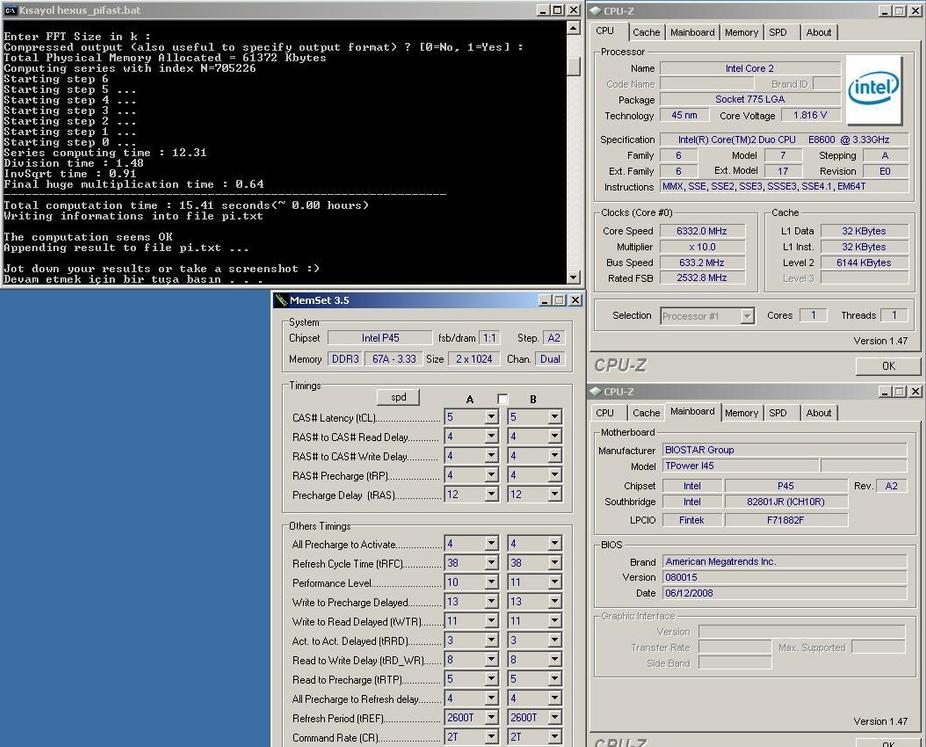Viewport: 926px width, 747px height.
Task: Open RAS# Precharge (tRP) channel A dropdown
Action: coord(491,475)
